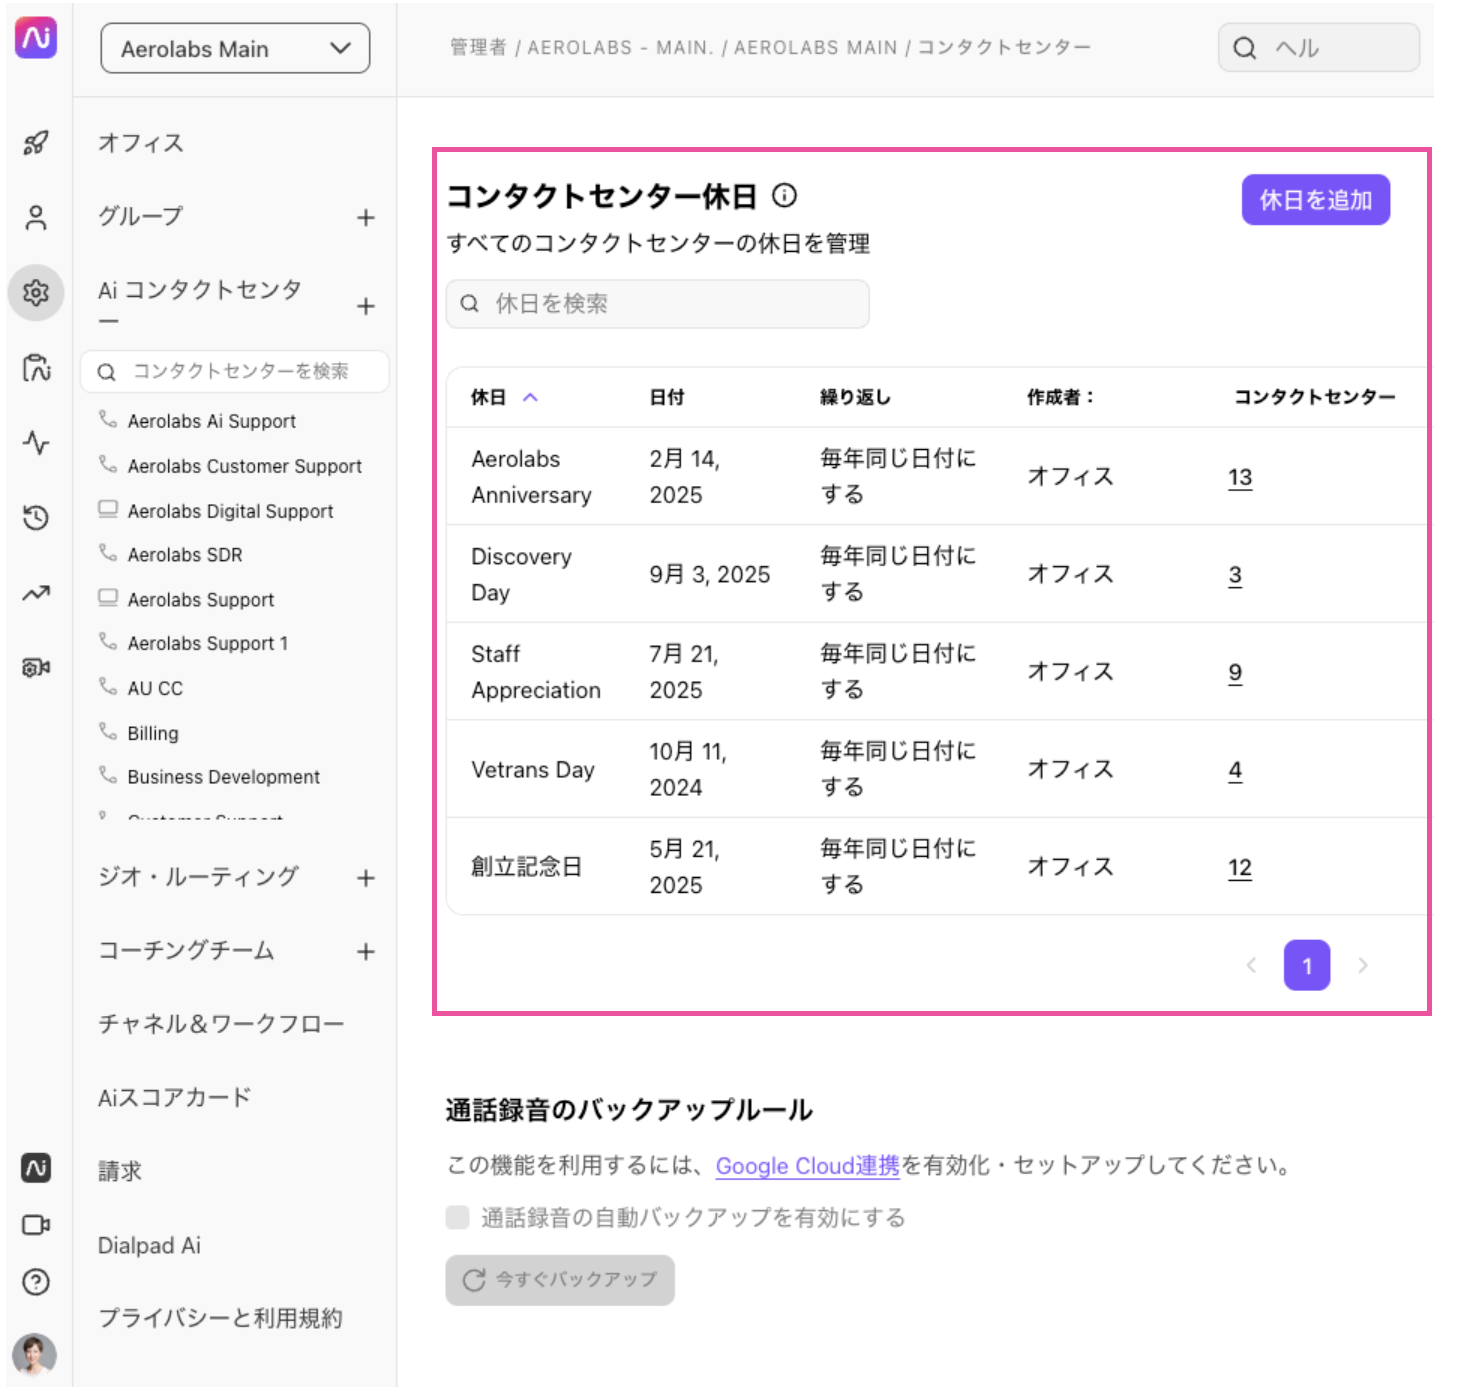The width and height of the screenshot is (1468, 1394).
Task: Select Aerolabs Support 1 contact center
Action: click(208, 644)
